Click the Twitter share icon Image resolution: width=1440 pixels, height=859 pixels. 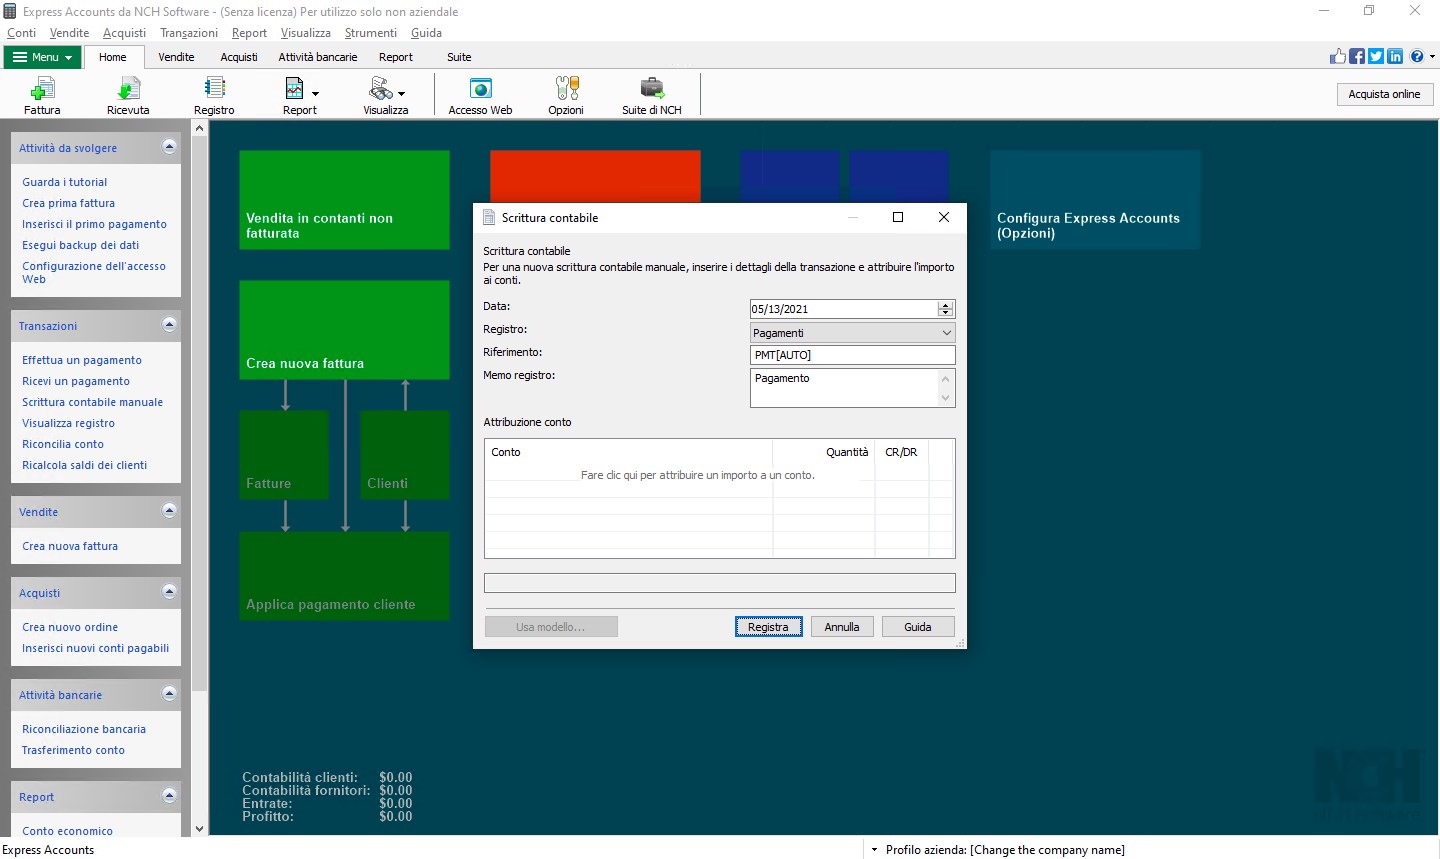(x=1376, y=57)
